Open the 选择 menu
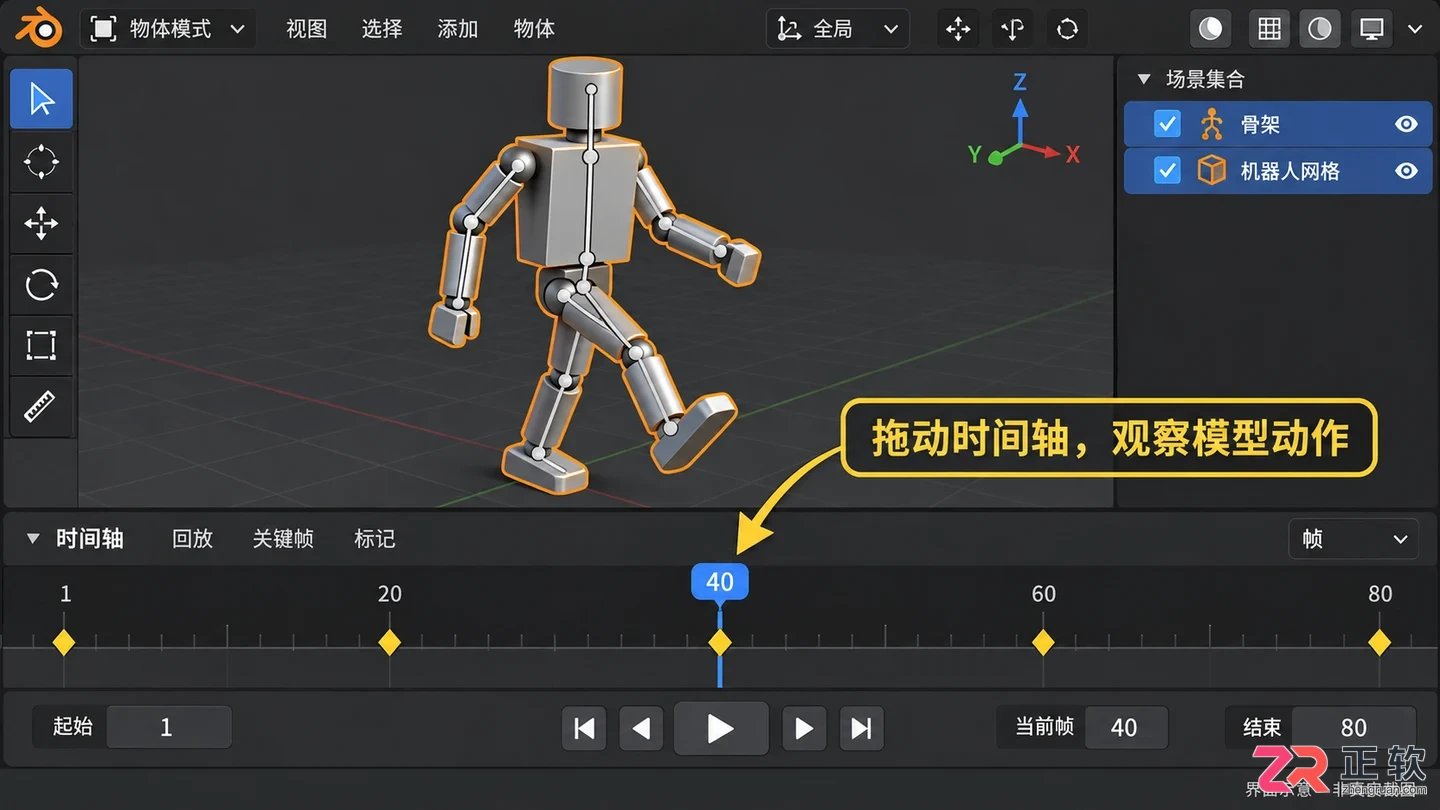 [x=382, y=29]
